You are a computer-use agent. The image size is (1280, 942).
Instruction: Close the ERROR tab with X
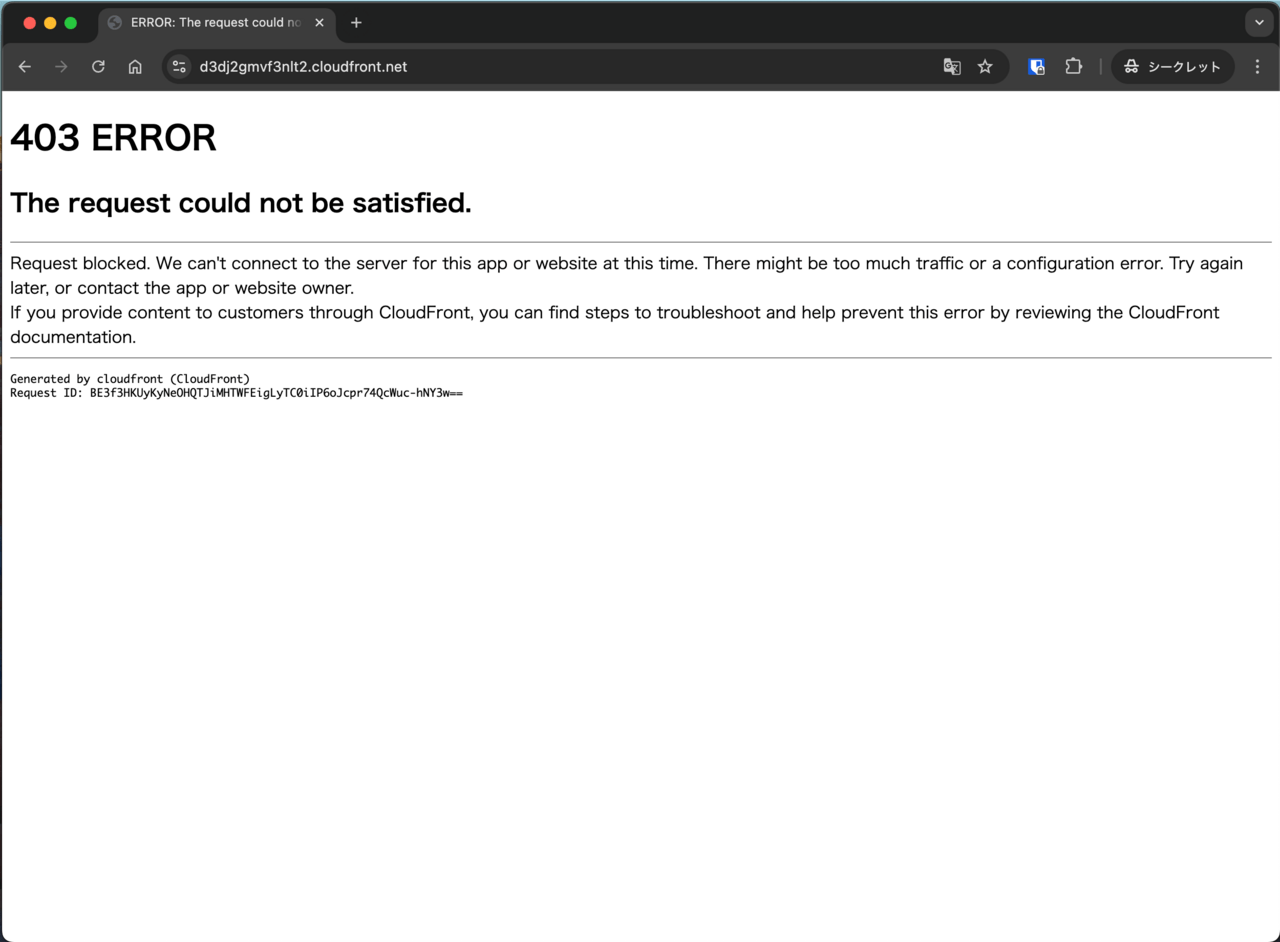click(x=318, y=23)
